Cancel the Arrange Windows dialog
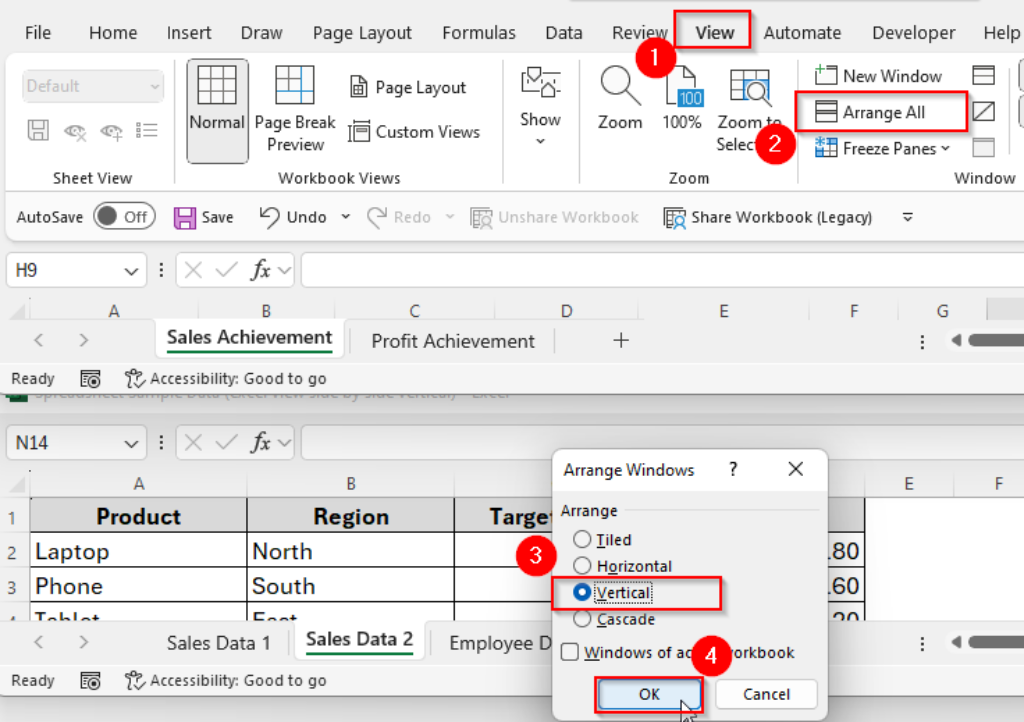 pyautogui.click(x=765, y=694)
